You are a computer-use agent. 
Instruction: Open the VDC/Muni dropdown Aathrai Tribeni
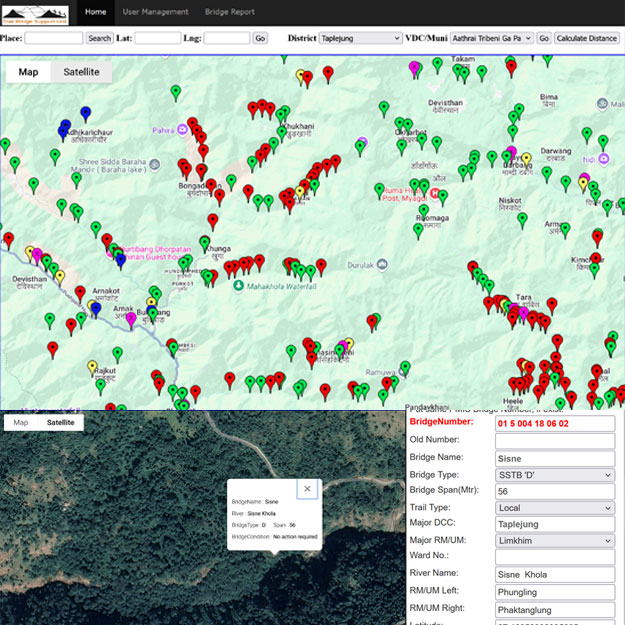(492, 38)
